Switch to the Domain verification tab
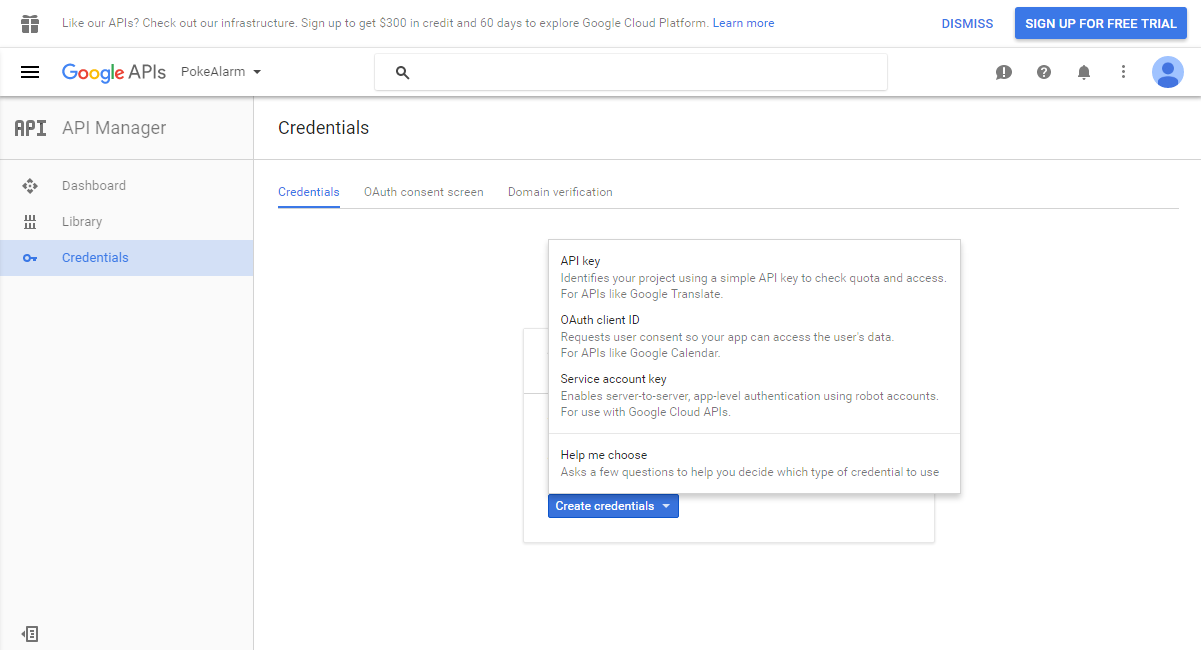 pyautogui.click(x=560, y=192)
